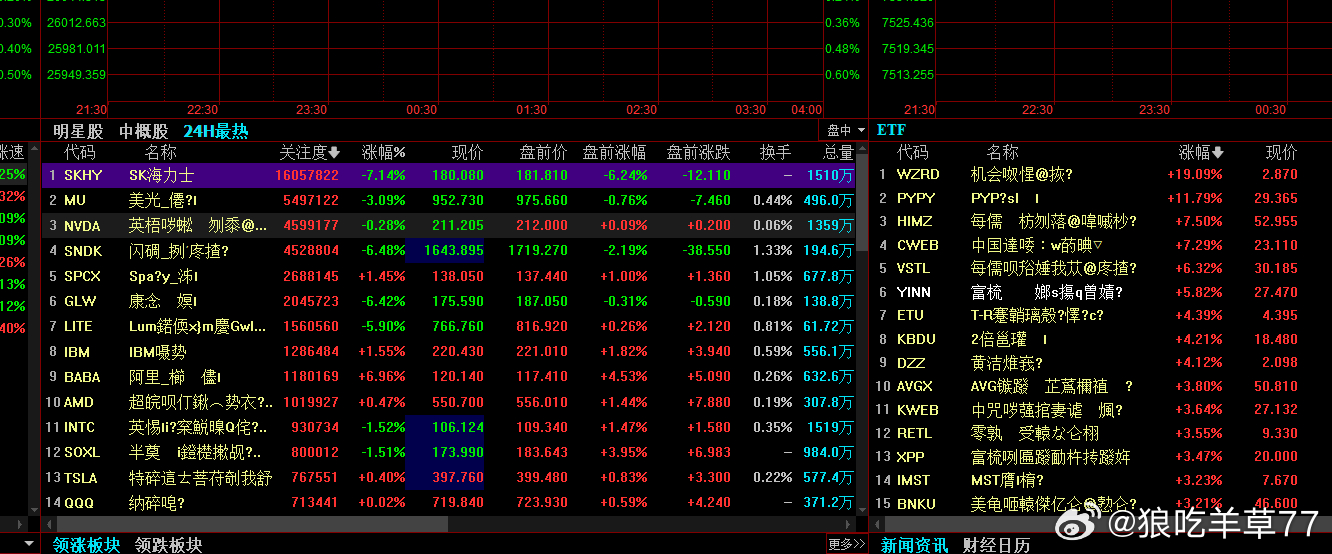Select the MU stock row

coord(449,200)
